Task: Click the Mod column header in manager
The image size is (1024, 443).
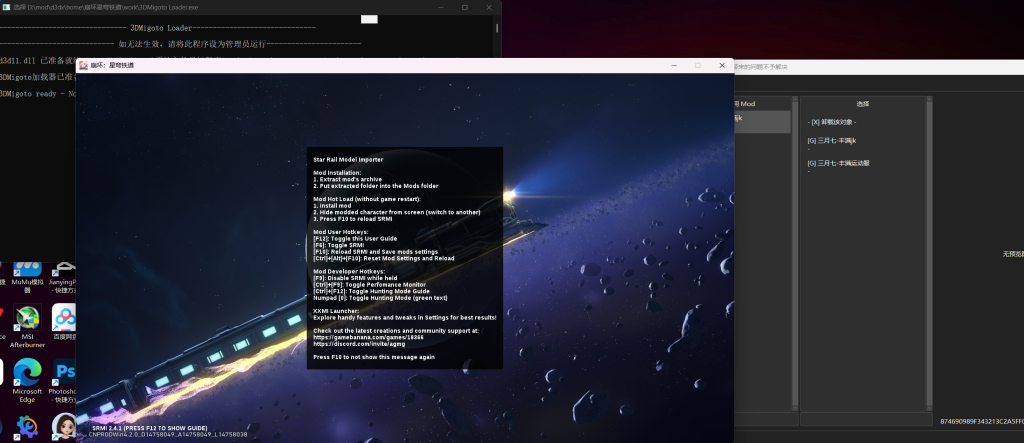Action: click(x=745, y=104)
